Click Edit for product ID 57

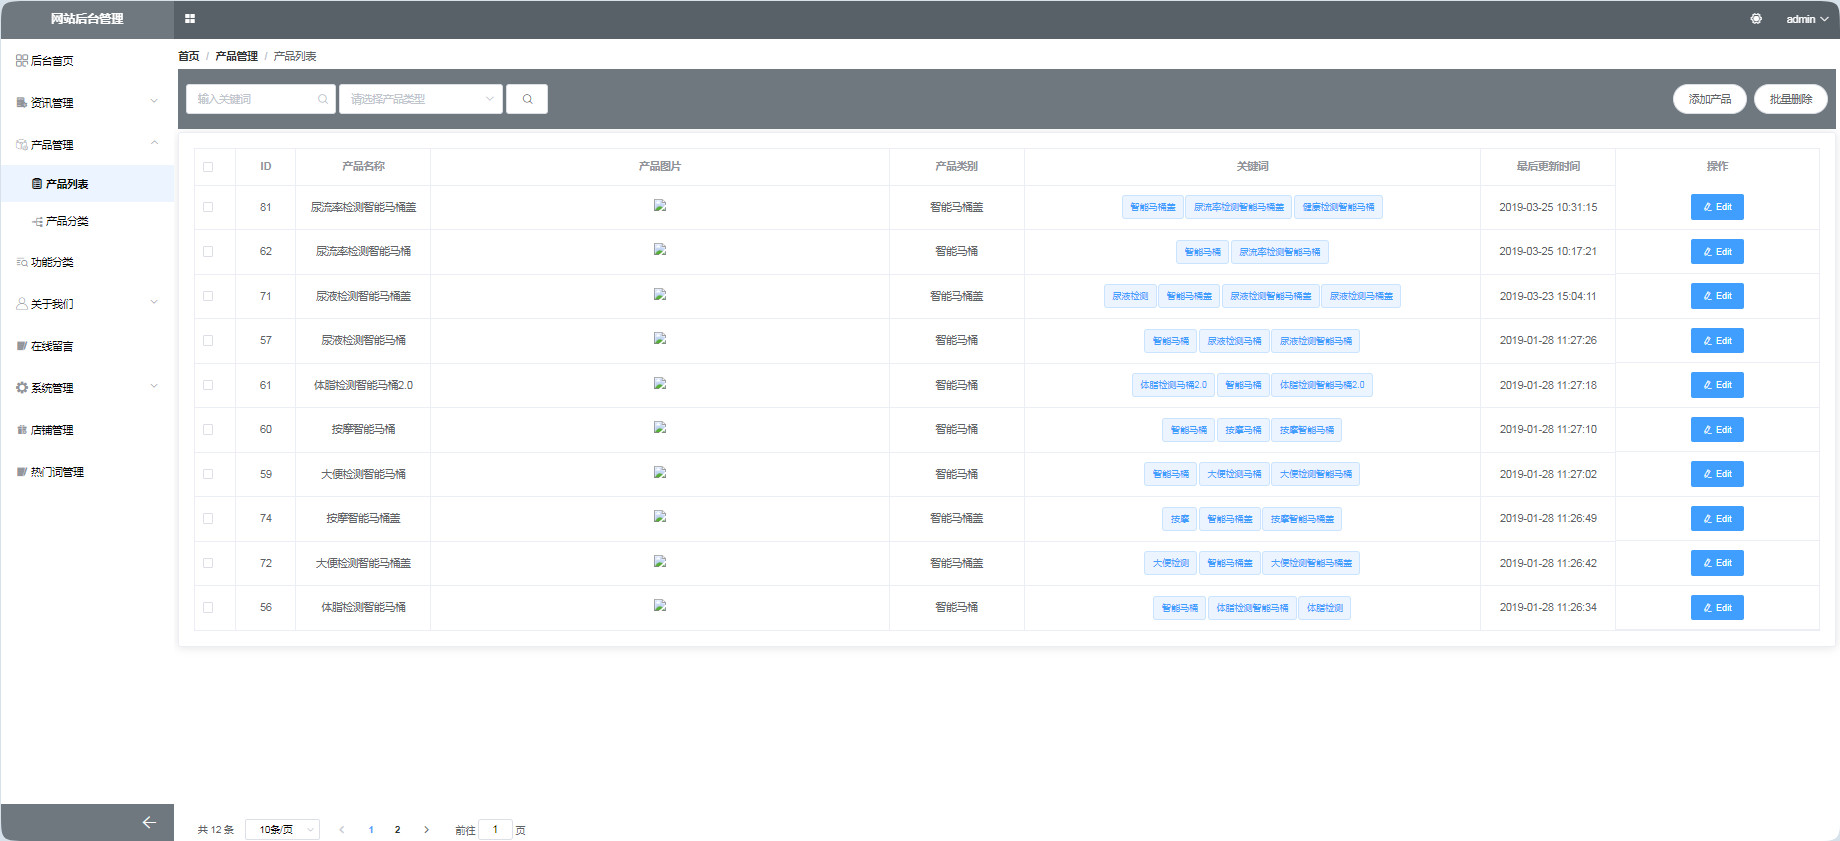click(x=1717, y=341)
